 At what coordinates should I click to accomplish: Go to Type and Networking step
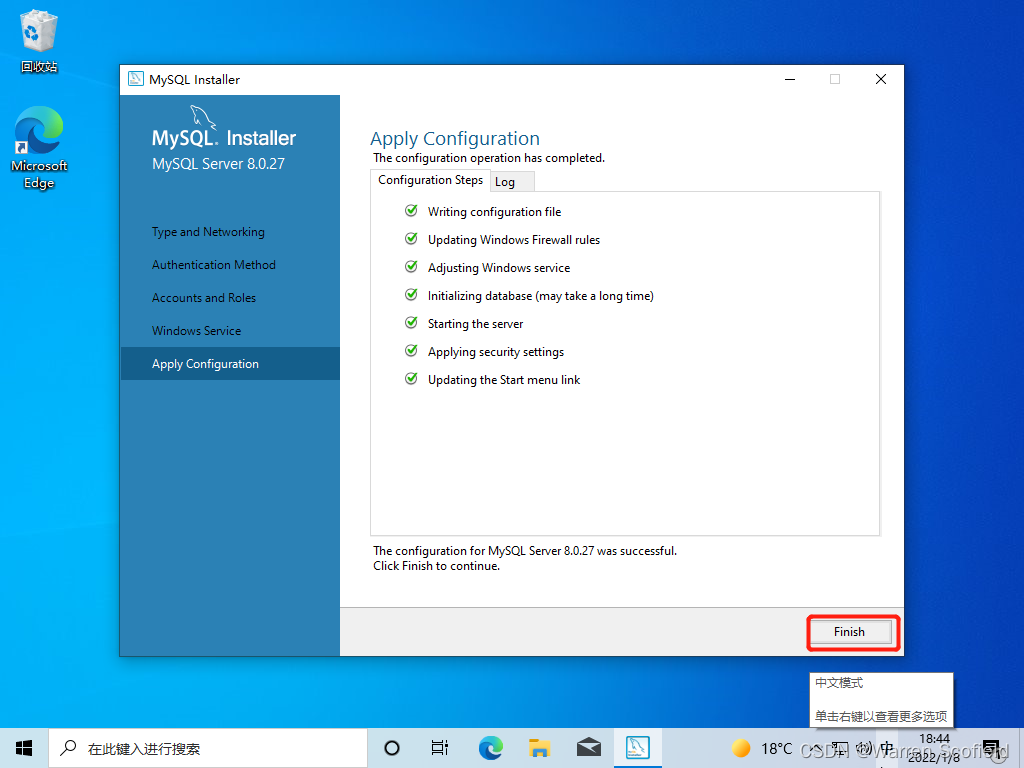(x=208, y=232)
